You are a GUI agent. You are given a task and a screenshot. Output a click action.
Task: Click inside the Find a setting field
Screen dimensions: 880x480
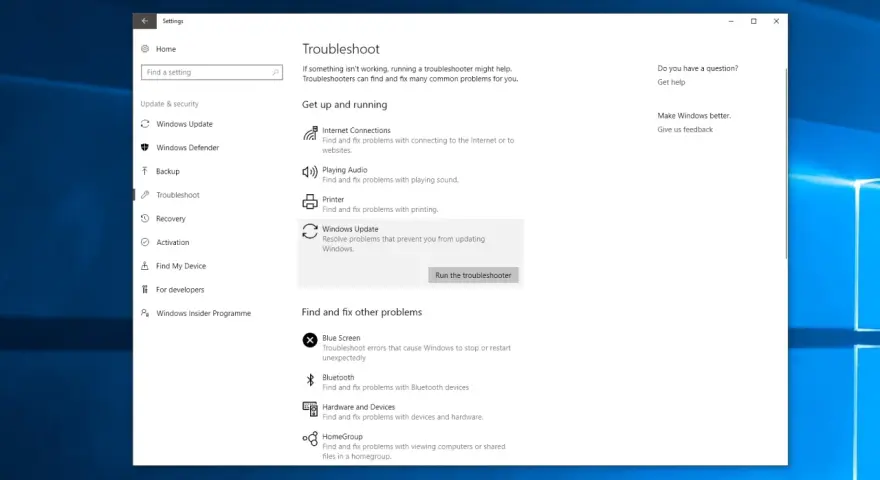coord(212,72)
